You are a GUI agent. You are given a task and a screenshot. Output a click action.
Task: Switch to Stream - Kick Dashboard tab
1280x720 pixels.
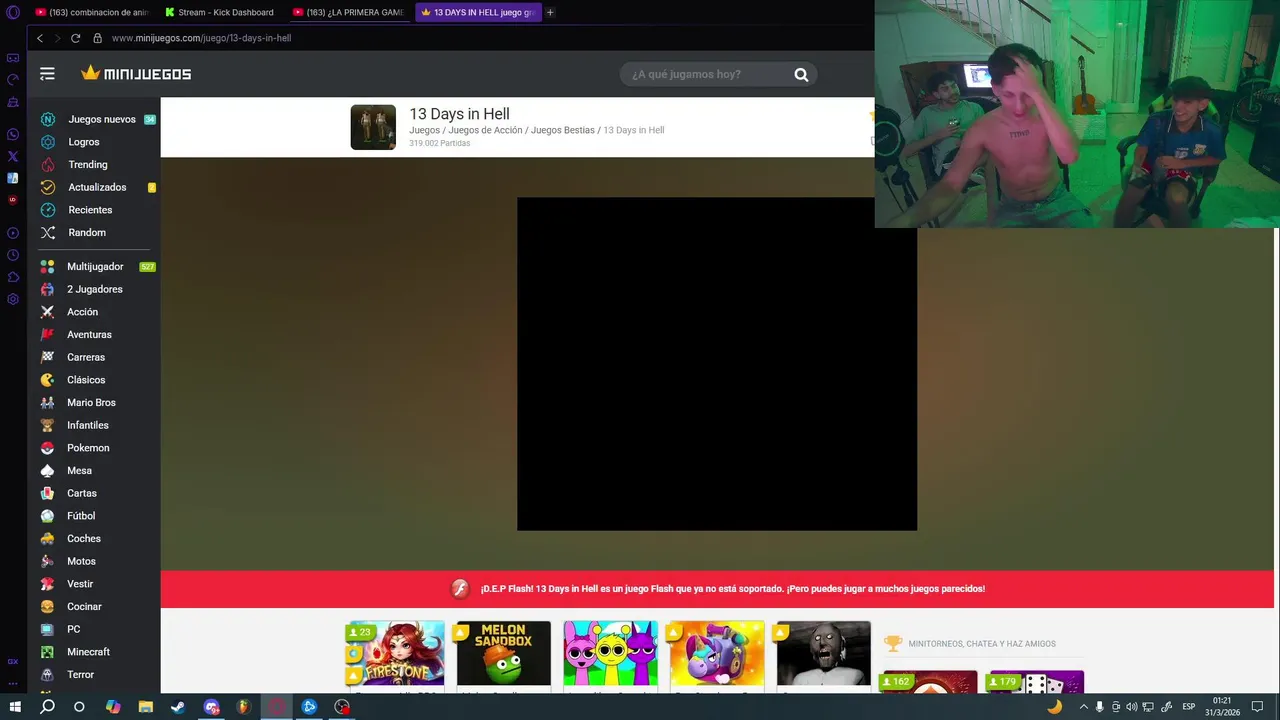point(220,12)
